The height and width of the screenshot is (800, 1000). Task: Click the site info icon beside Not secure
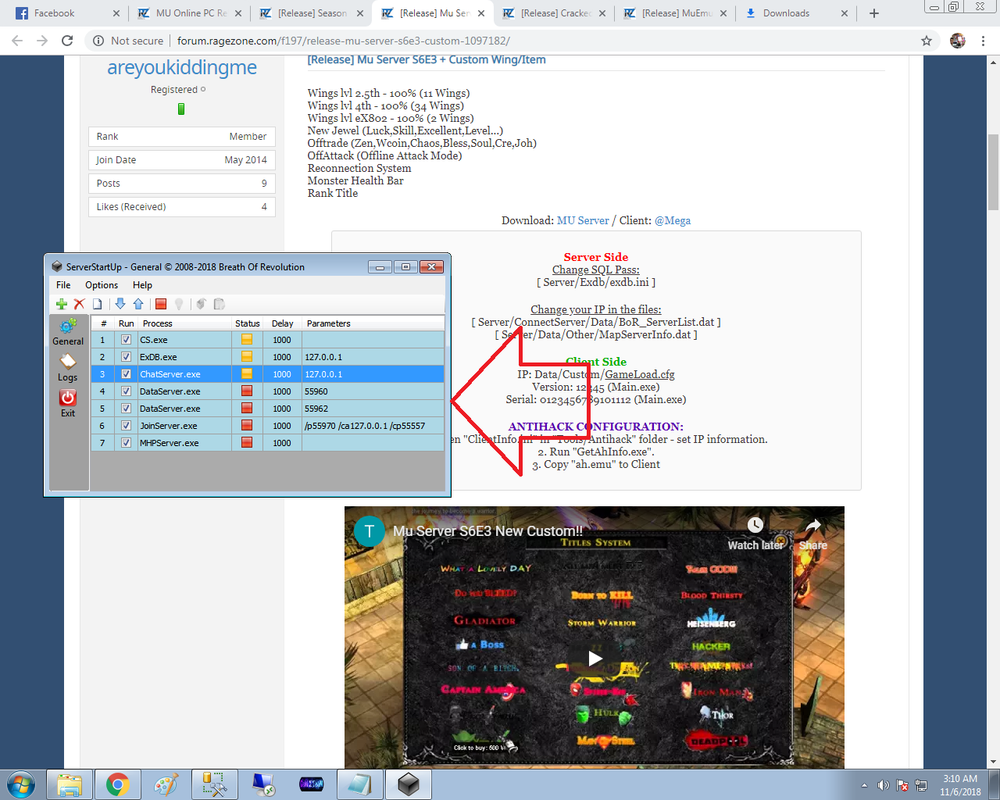click(x=98, y=41)
